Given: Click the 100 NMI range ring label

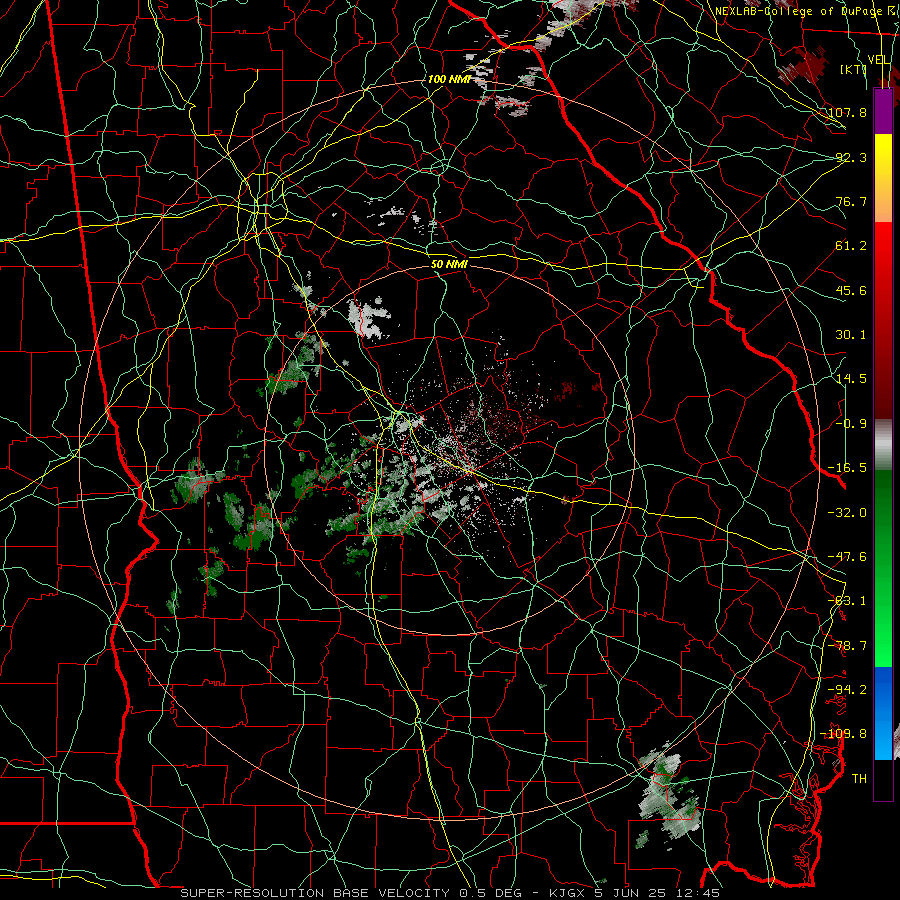Looking at the screenshot, I should click(x=449, y=79).
